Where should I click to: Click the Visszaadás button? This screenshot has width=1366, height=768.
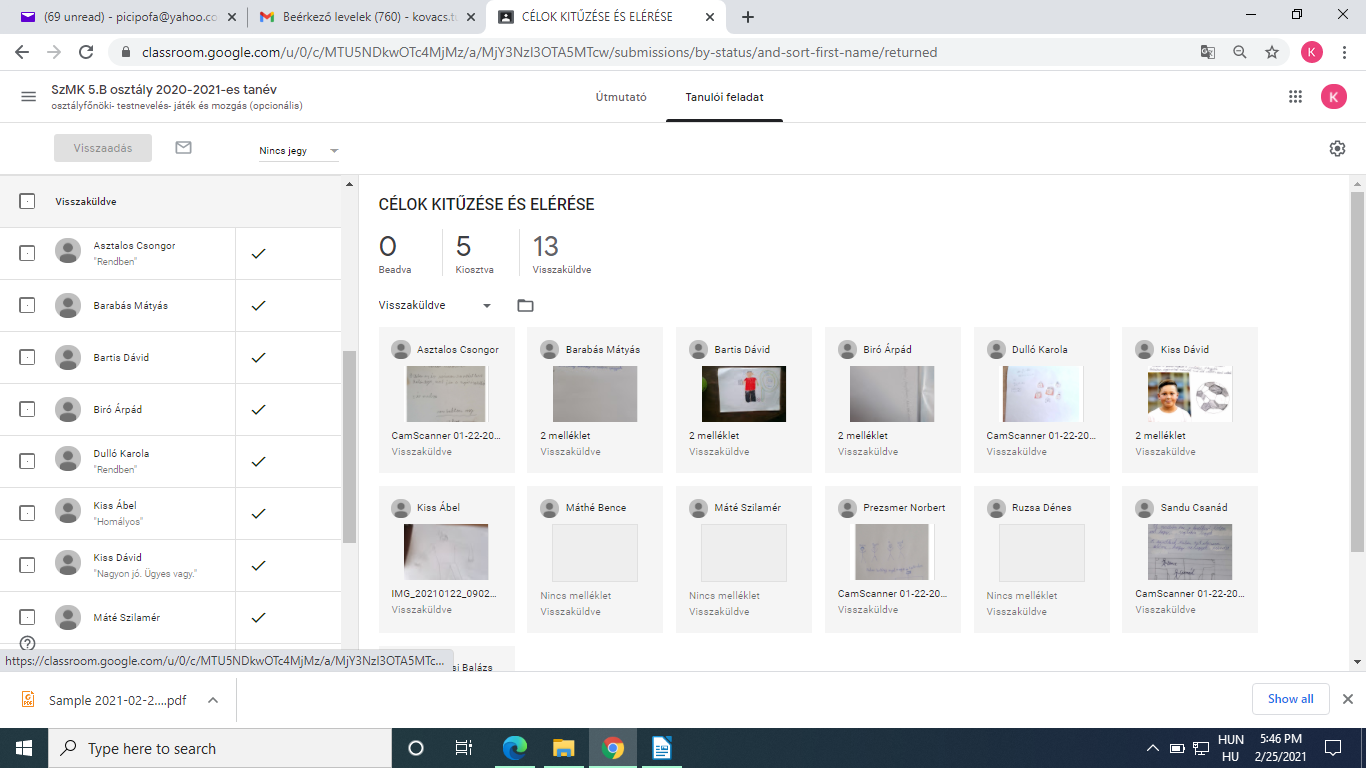(103, 148)
